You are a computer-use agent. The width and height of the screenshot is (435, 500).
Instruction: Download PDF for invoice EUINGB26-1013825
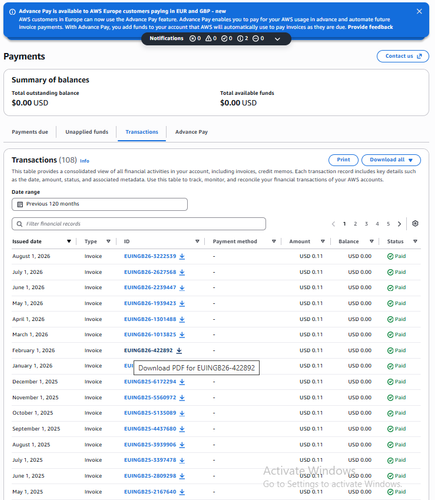(182, 335)
